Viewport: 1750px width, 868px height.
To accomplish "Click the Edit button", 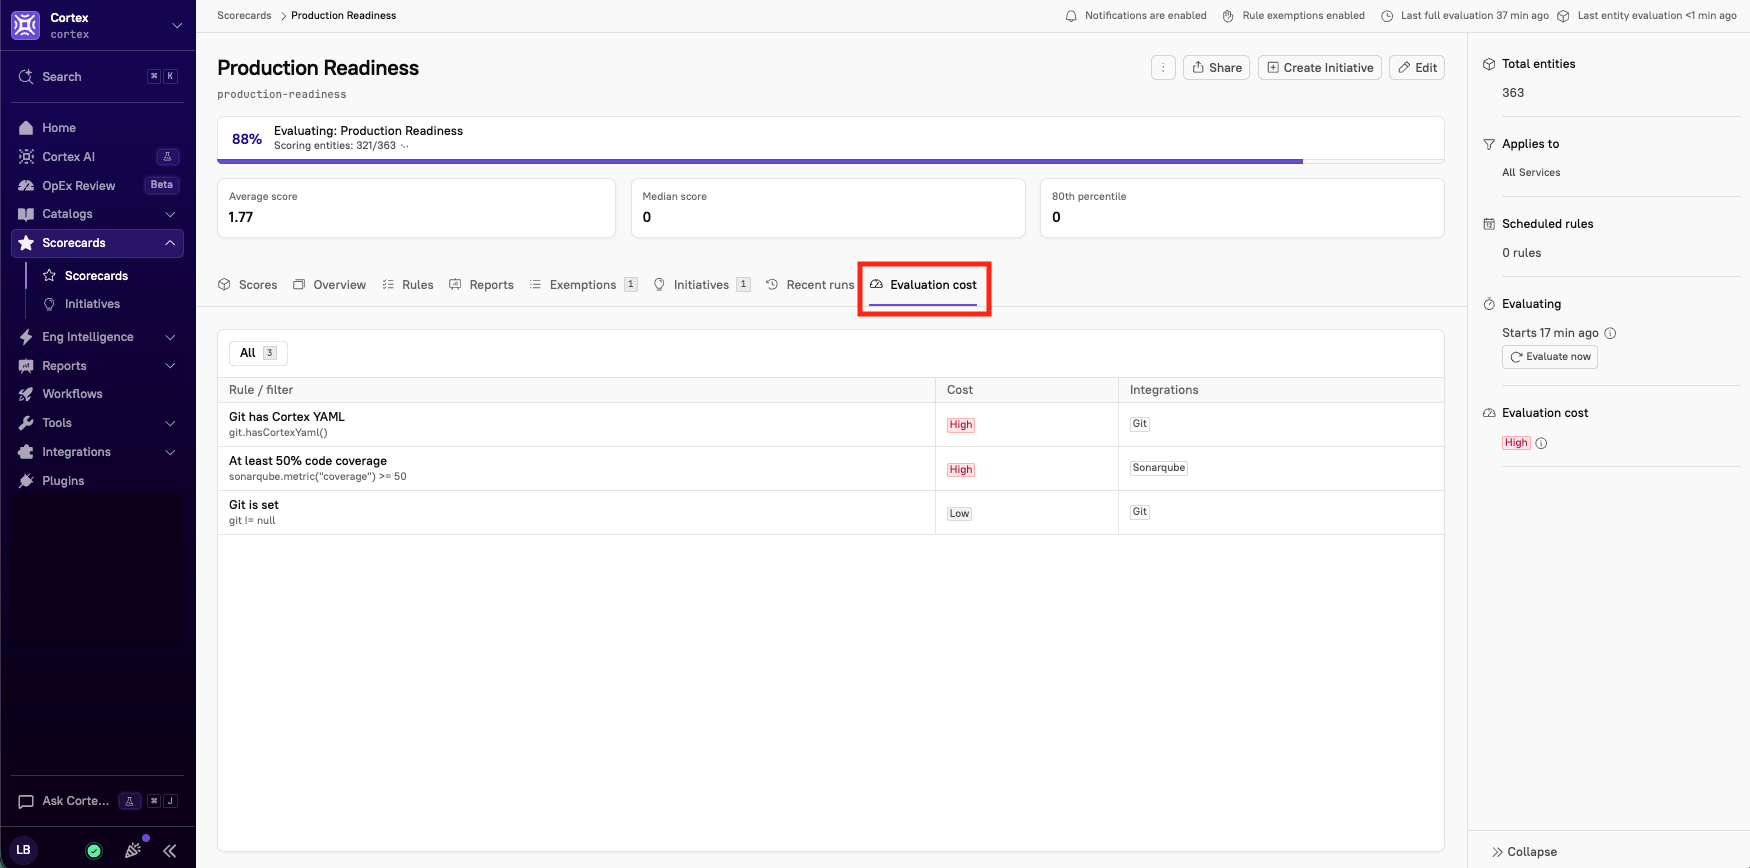I will 1417,68.
